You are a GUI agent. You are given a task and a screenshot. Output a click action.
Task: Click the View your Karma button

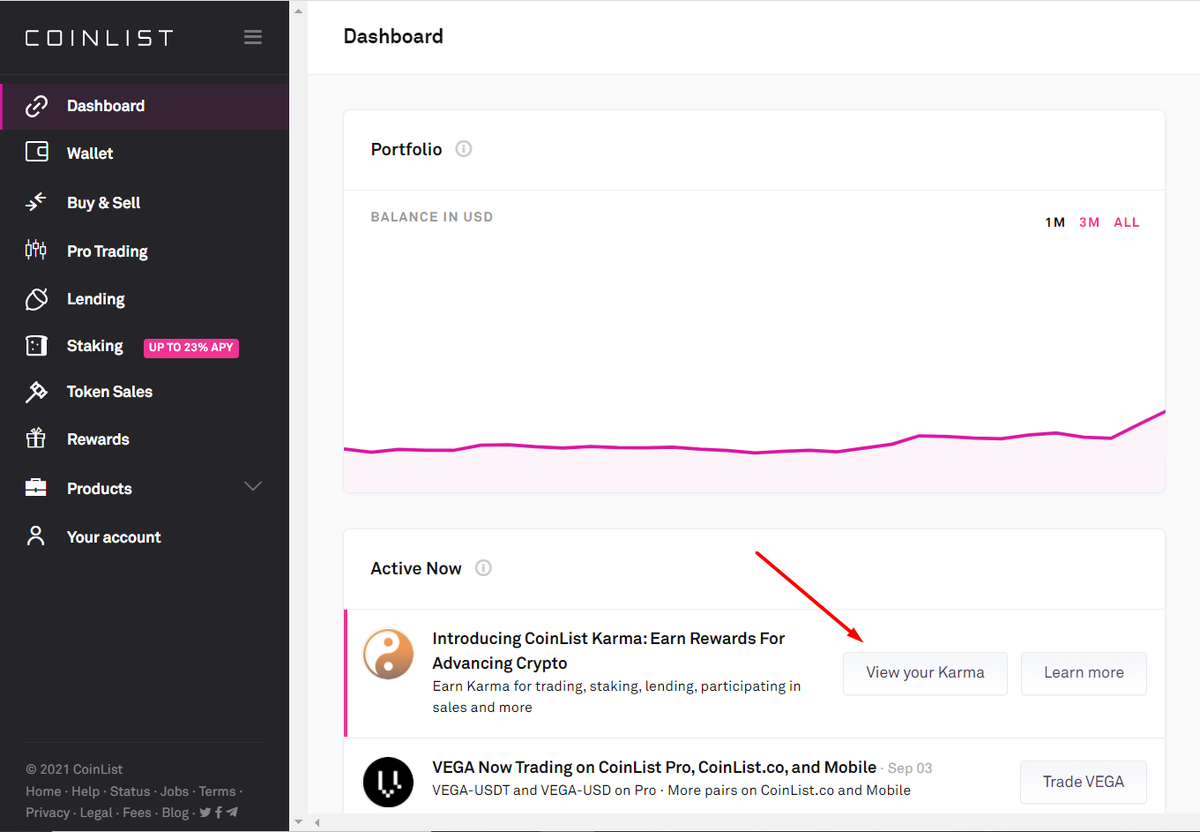tap(925, 673)
